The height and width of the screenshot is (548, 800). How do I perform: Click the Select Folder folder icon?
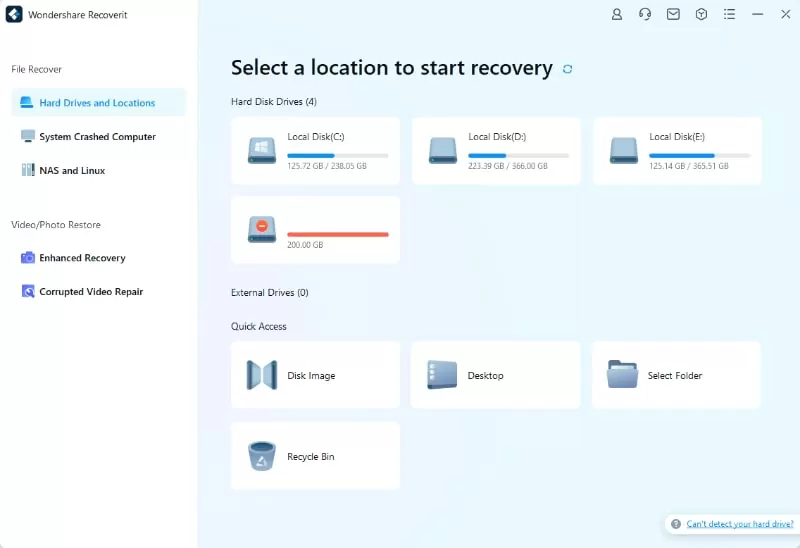(x=622, y=374)
